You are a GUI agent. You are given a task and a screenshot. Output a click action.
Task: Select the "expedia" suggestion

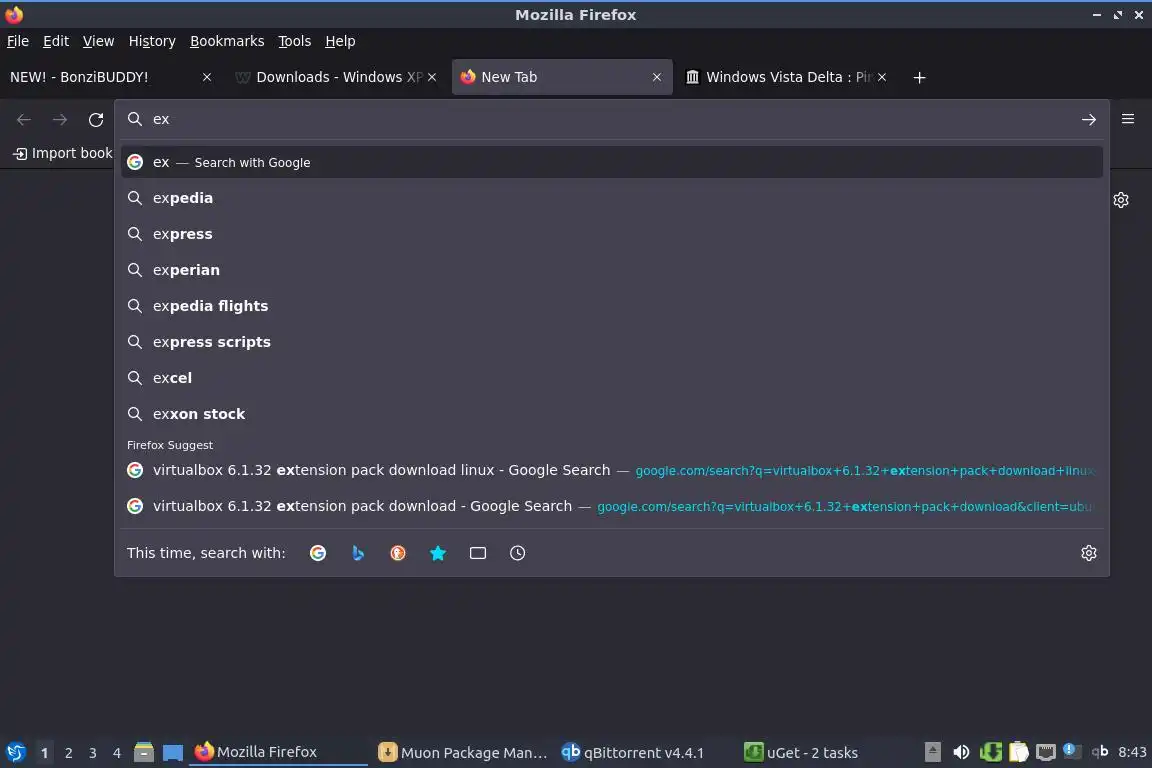pyautogui.click(x=611, y=198)
